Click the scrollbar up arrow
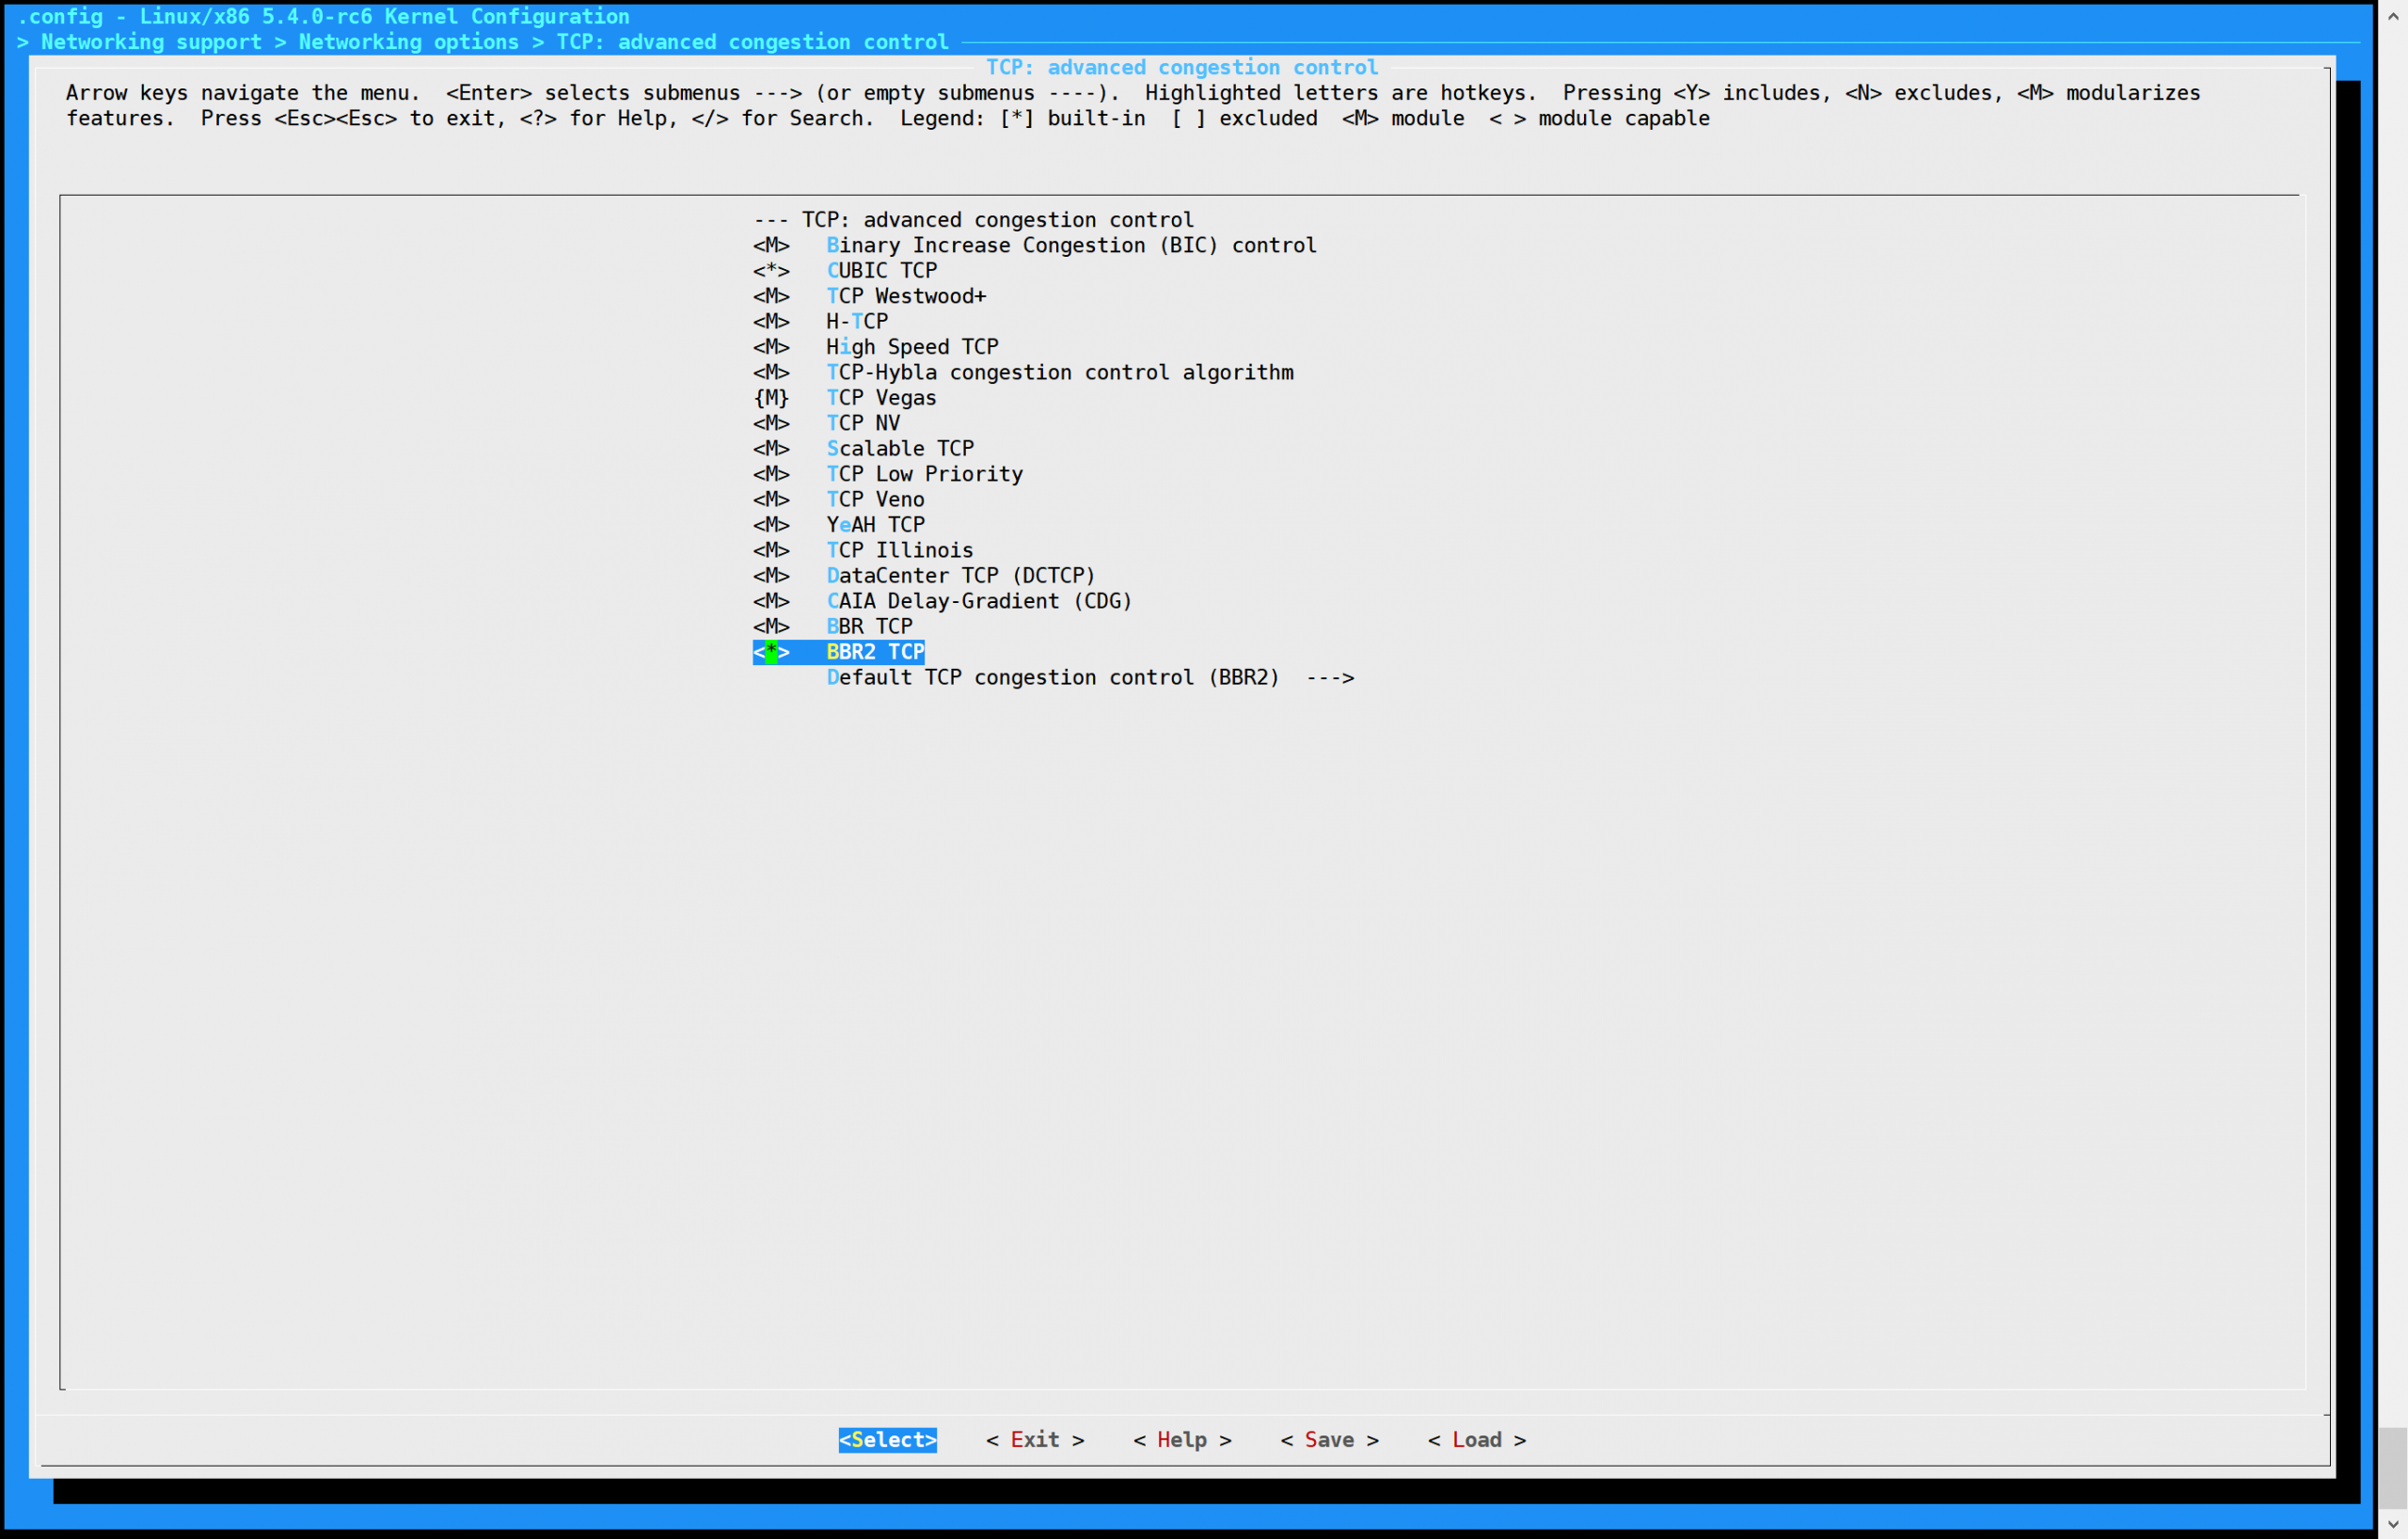 point(2392,15)
